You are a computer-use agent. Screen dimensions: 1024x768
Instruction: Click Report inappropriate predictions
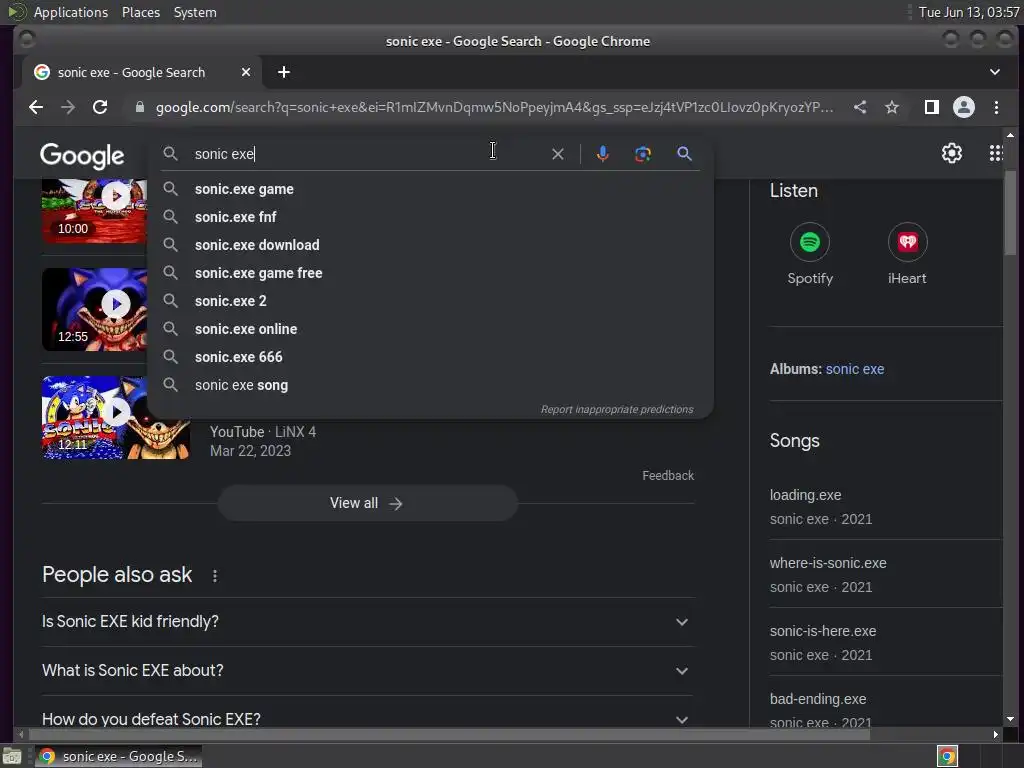point(616,409)
